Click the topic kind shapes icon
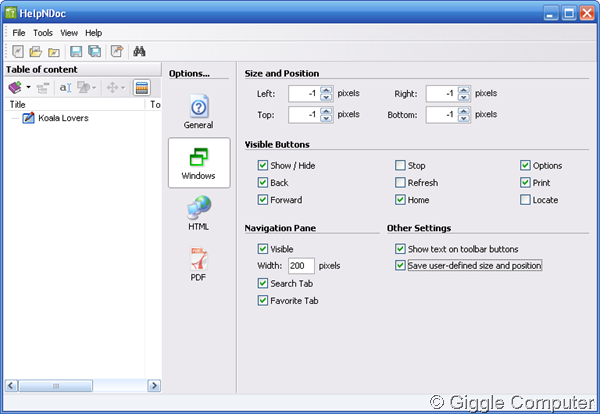600x414 pixels. point(83,88)
